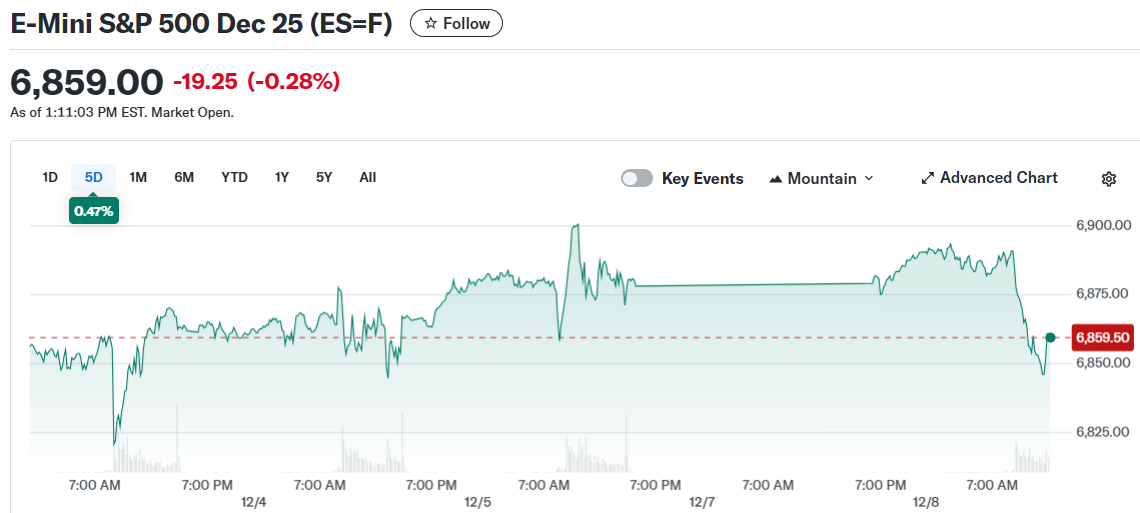
Task: Select the 5Y time range
Action: 324,177
